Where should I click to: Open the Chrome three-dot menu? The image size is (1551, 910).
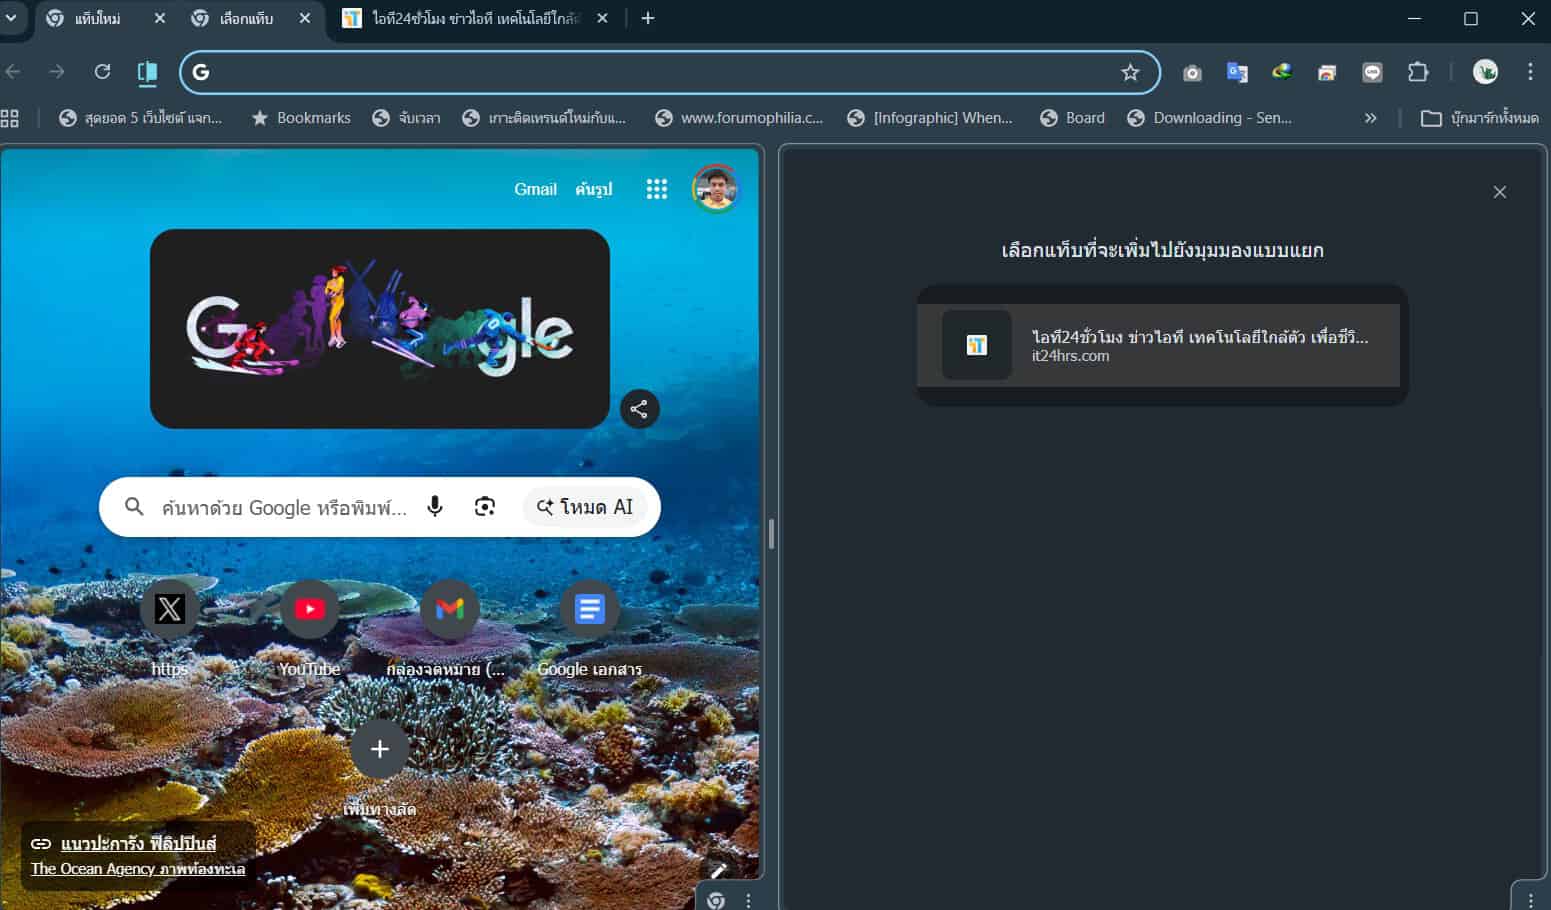coord(1530,72)
